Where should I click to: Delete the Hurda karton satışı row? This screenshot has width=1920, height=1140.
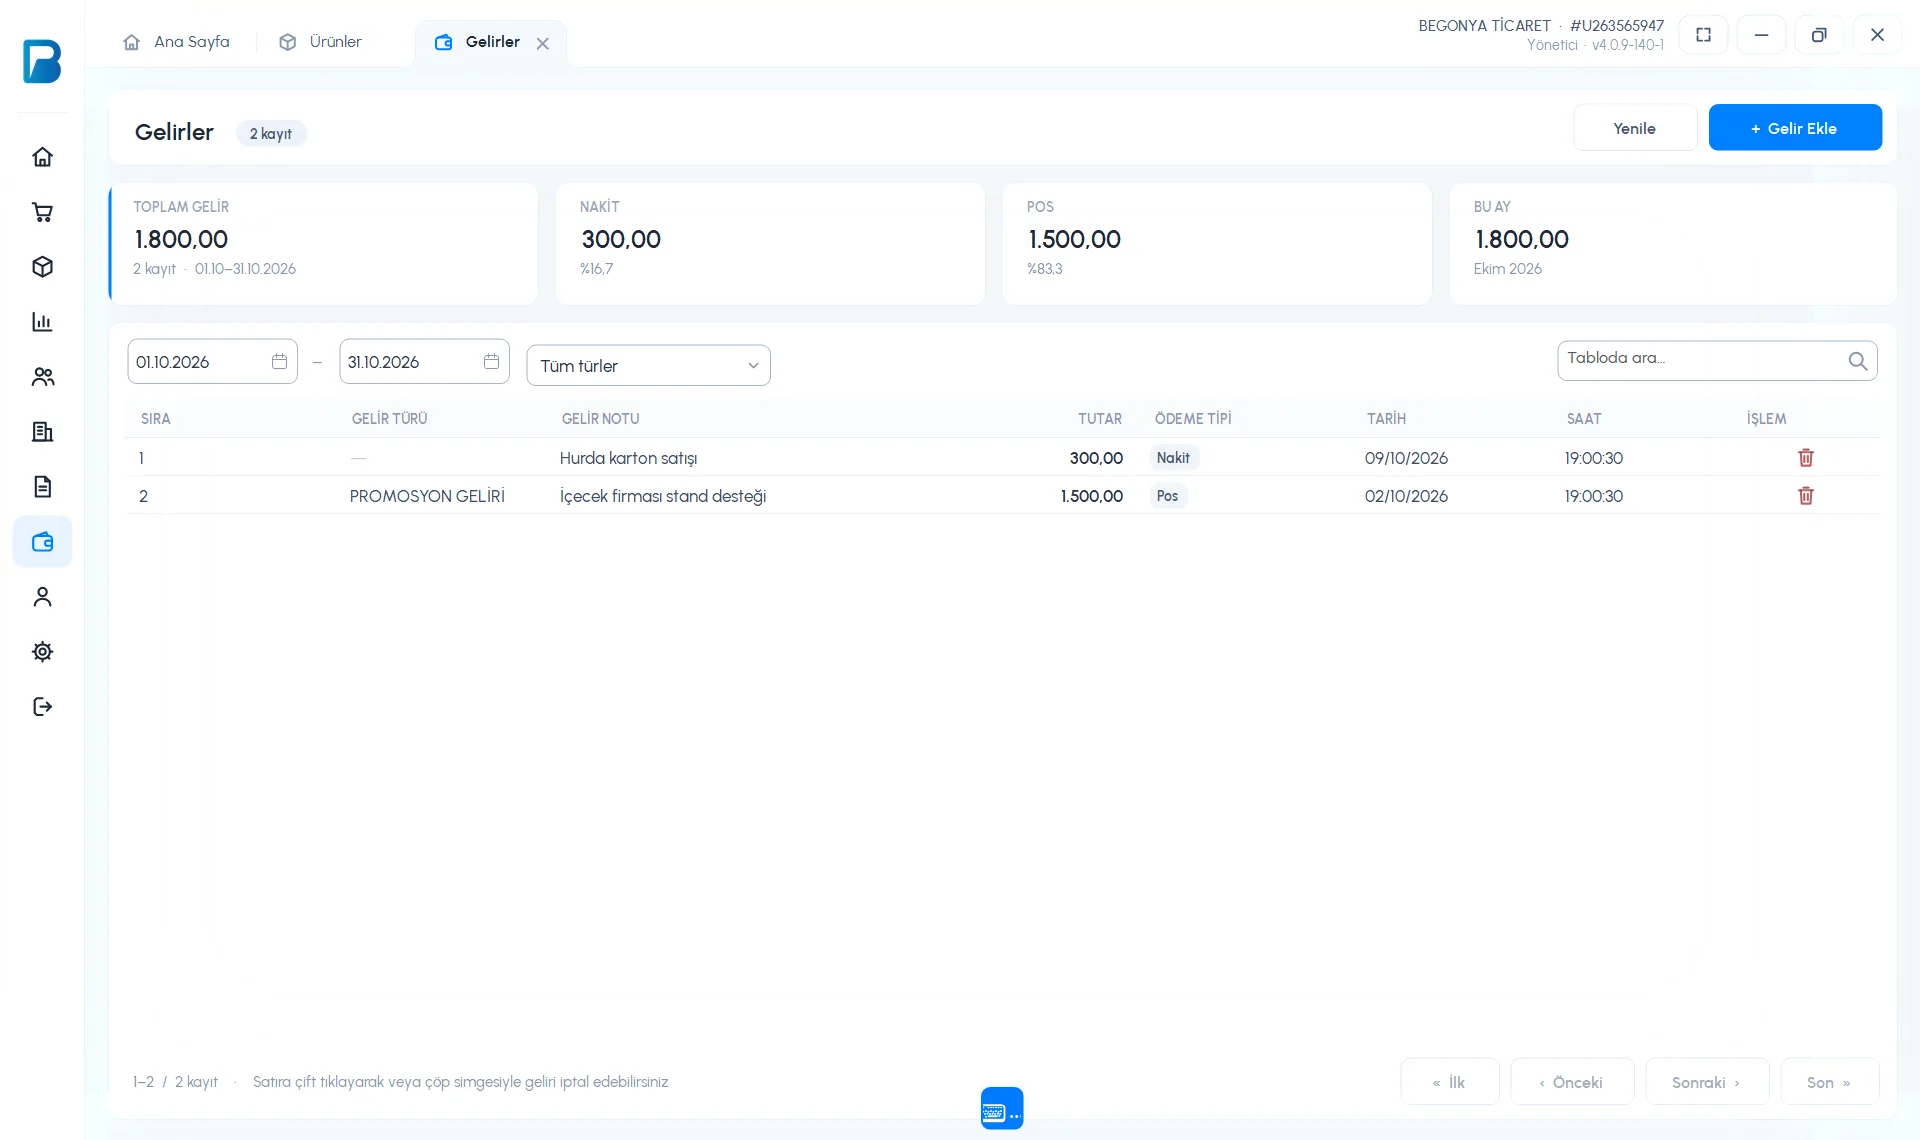[1806, 458]
